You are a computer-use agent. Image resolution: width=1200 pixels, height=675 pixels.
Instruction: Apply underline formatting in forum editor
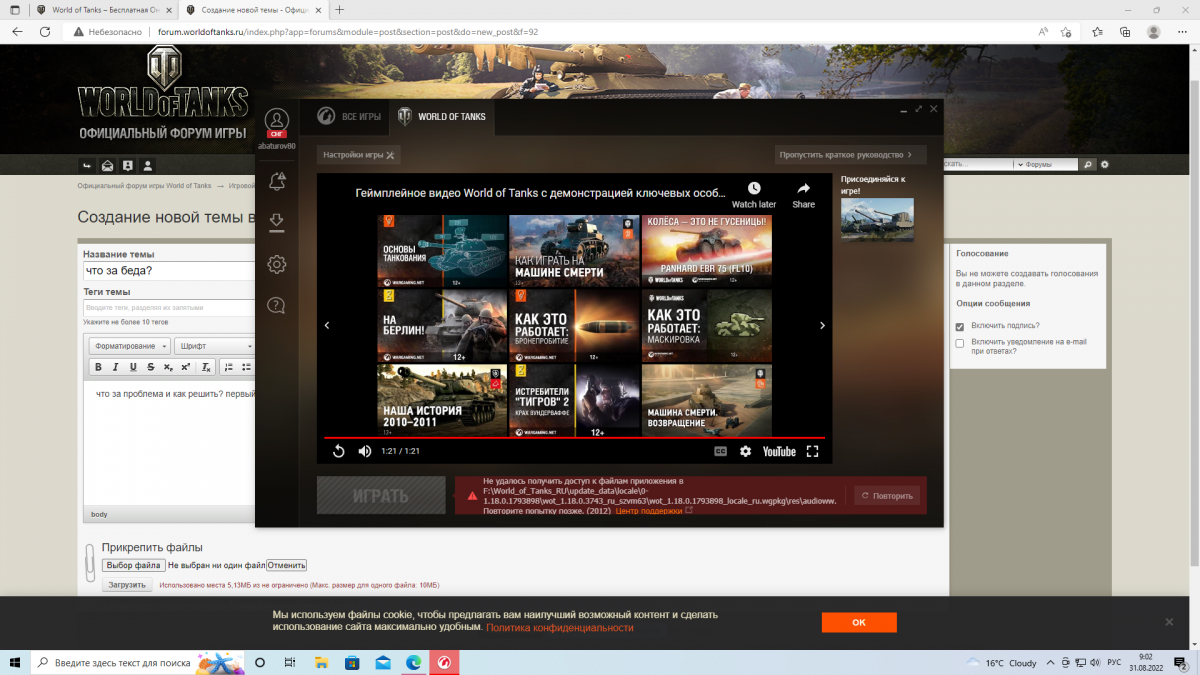tap(133, 368)
